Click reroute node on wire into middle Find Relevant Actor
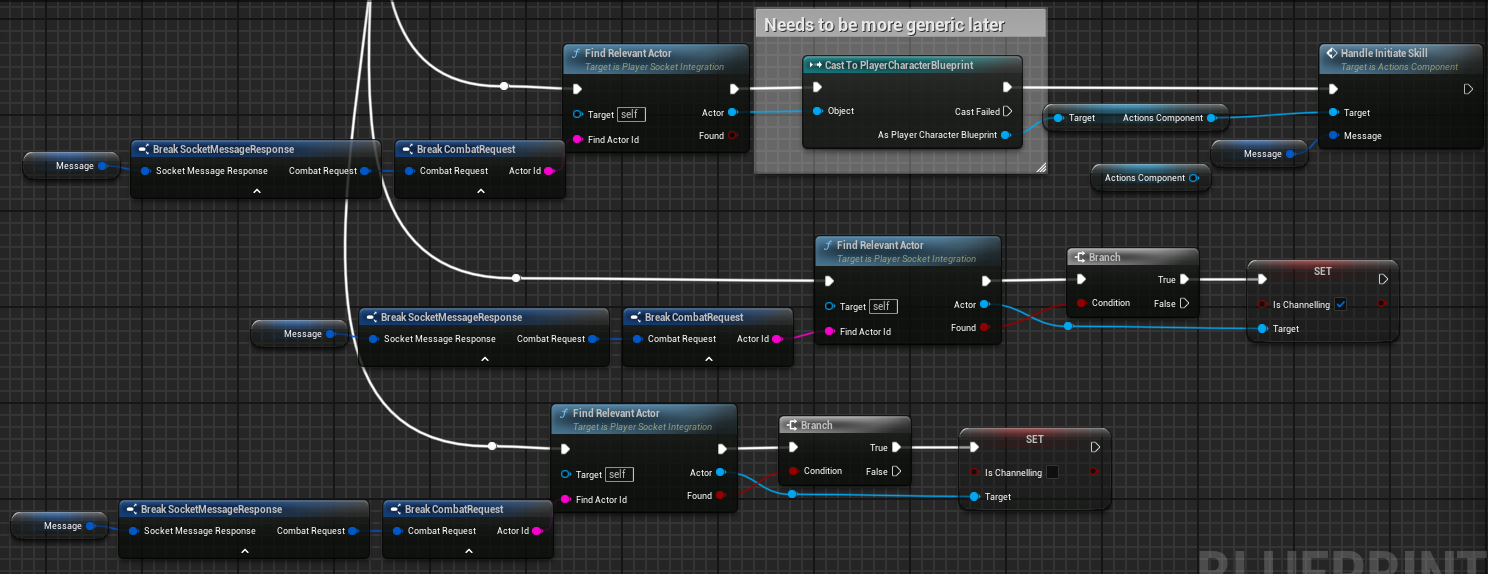The image size is (1488, 574). 516,277
